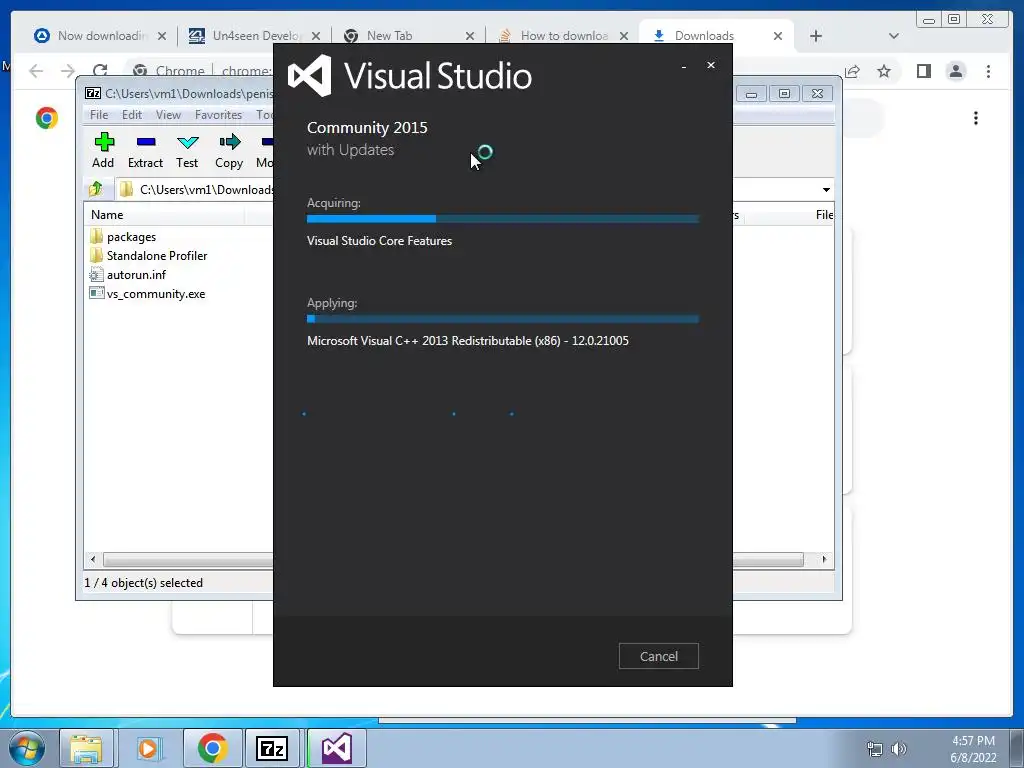Switch to 7-Zip from the taskbar
This screenshot has width=1024, height=768.
click(x=272, y=748)
